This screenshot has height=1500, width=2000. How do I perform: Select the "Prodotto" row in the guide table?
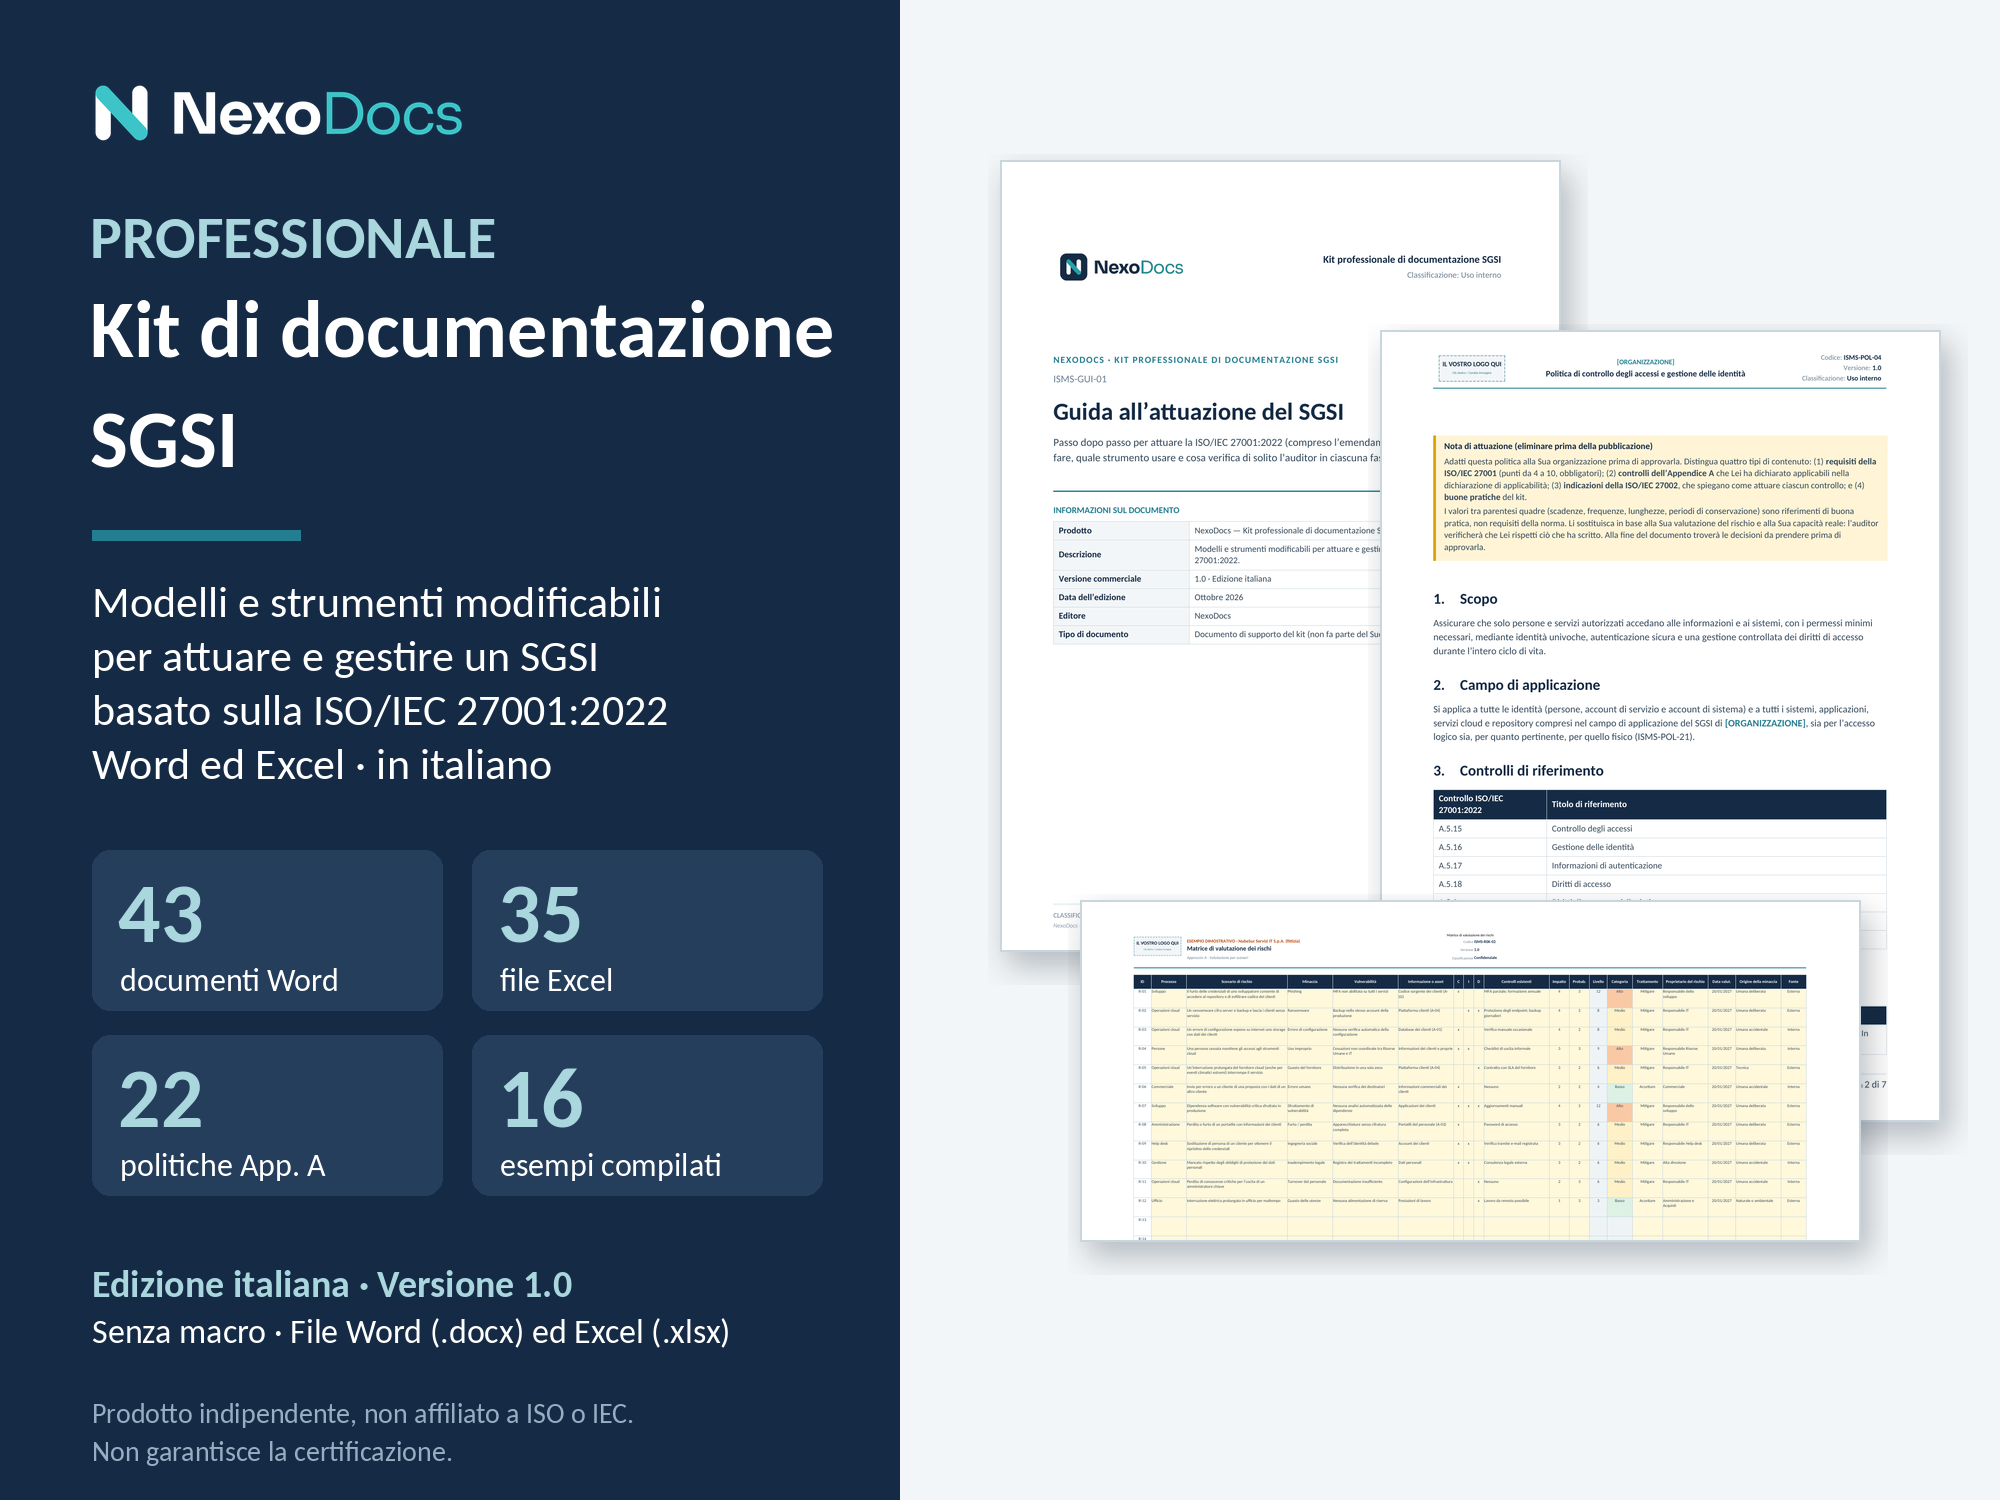pyautogui.click(x=1217, y=531)
